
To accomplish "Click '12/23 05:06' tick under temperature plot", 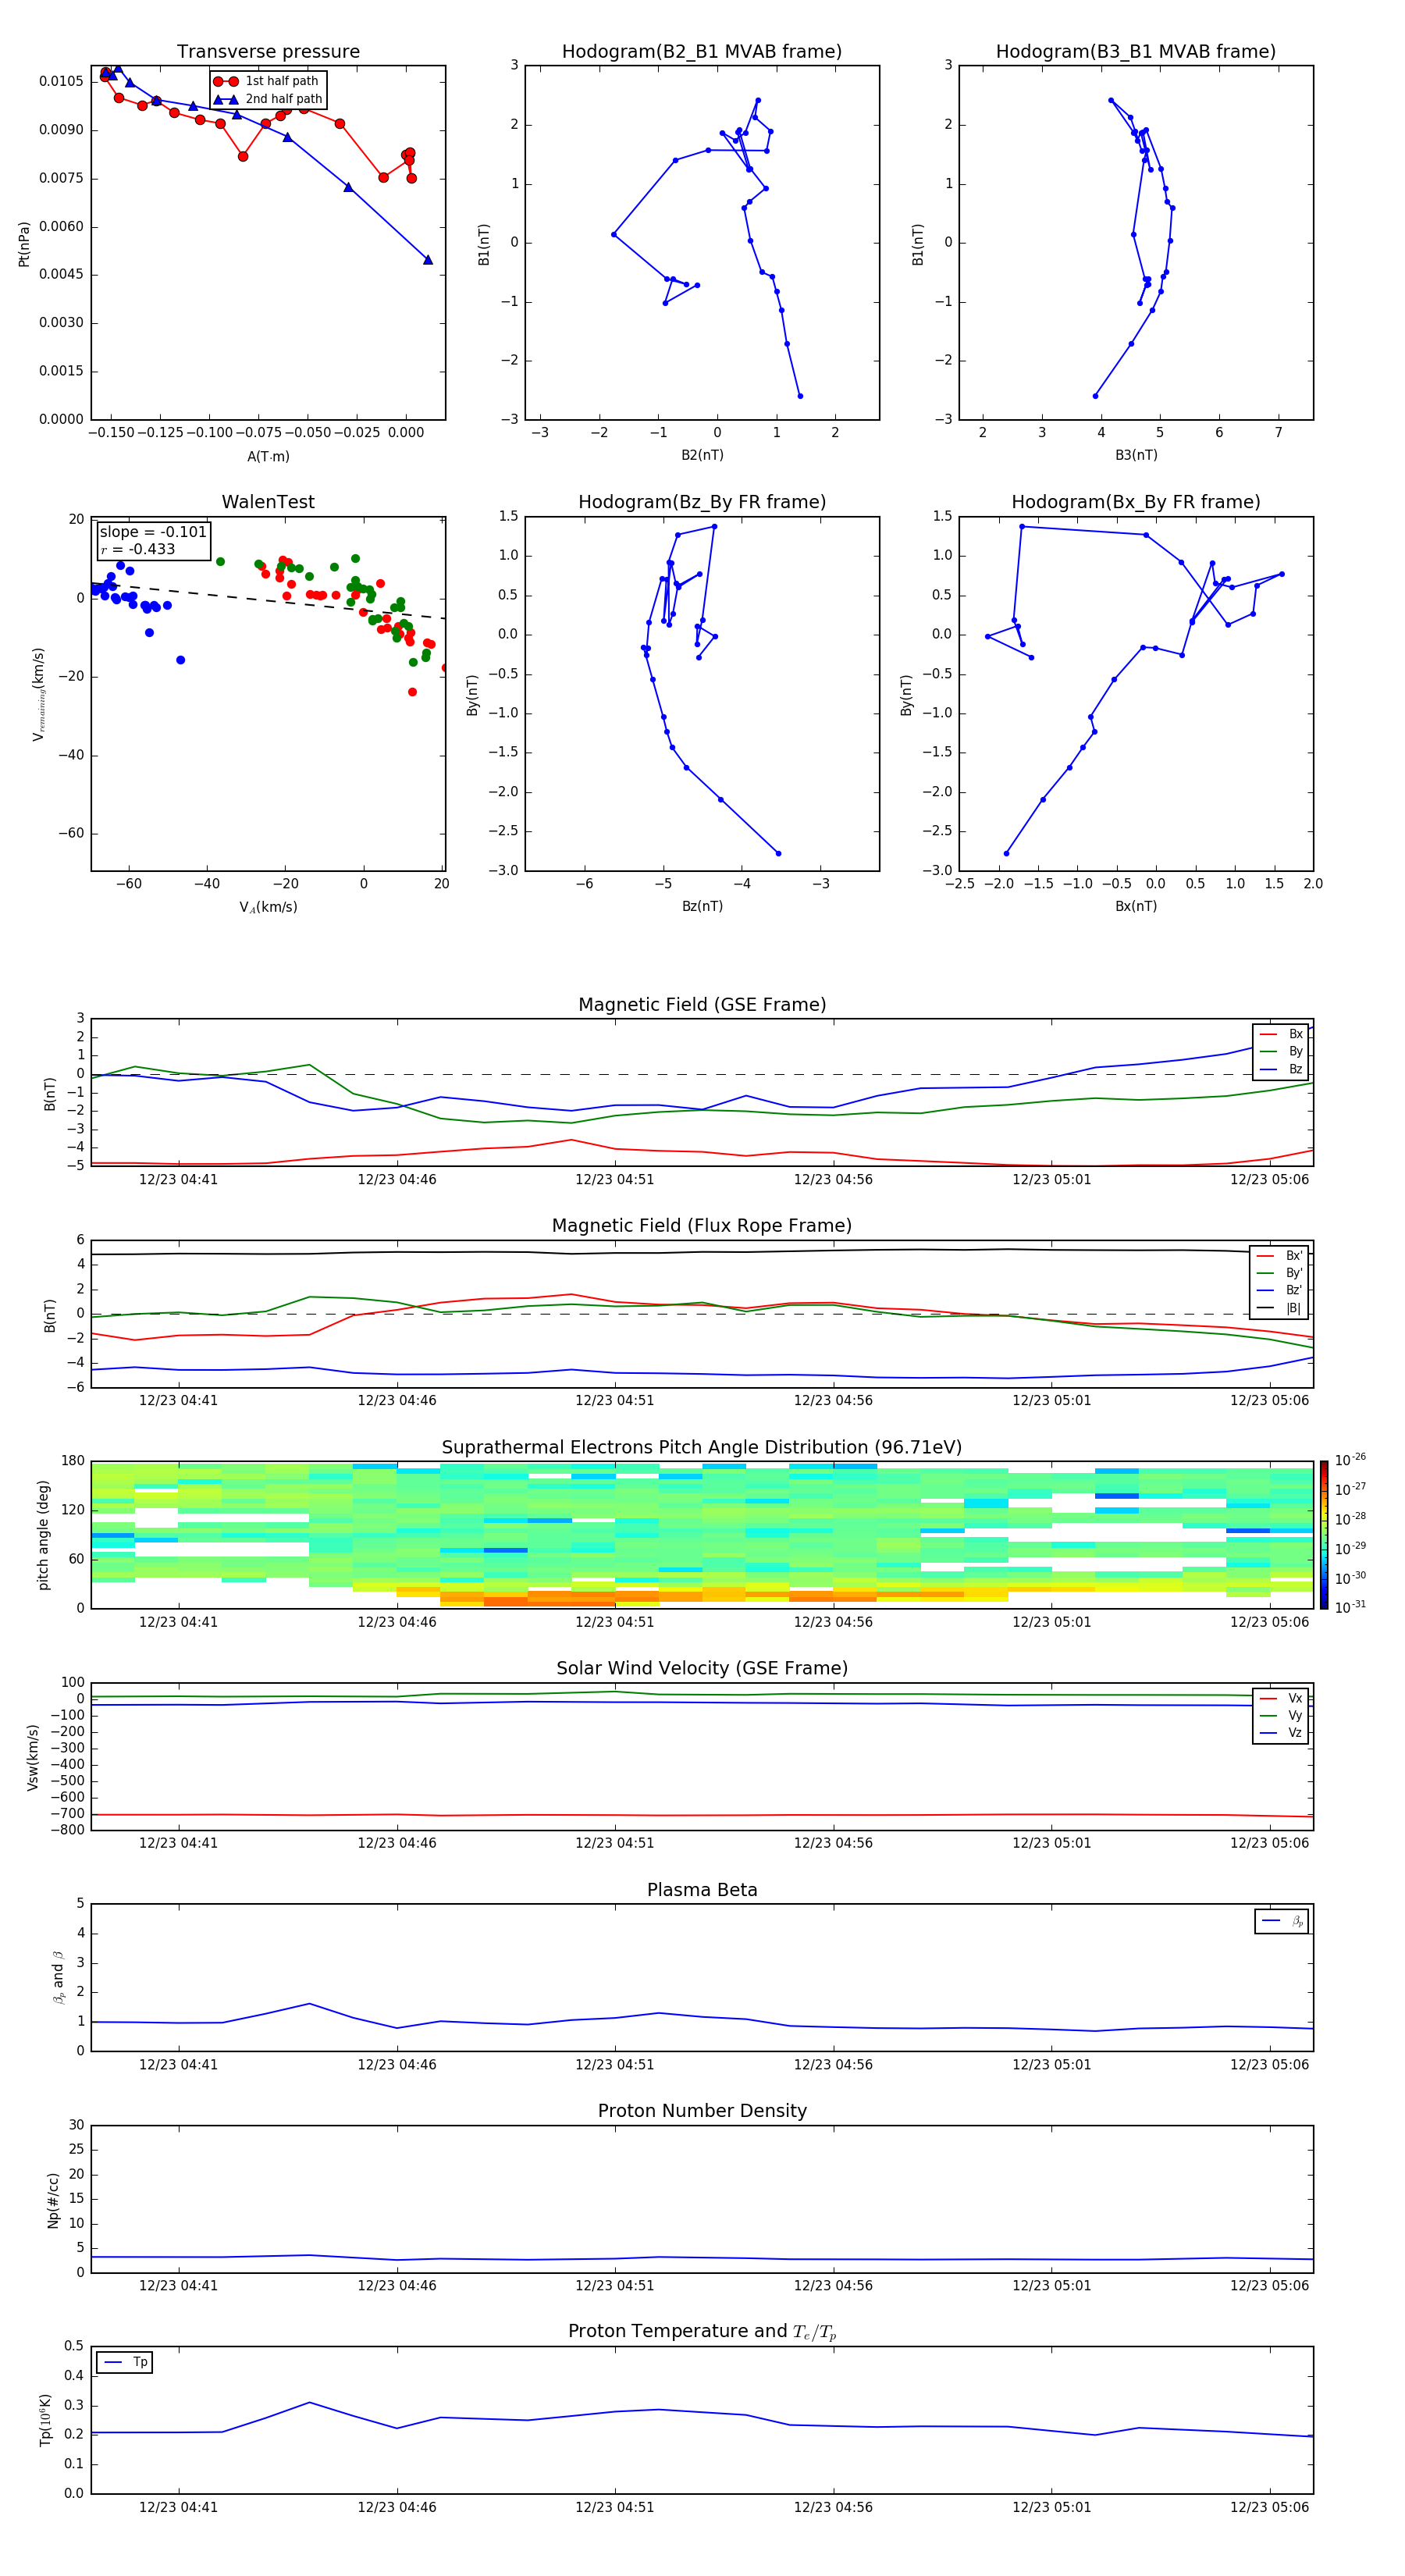I will tap(1269, 2507).
